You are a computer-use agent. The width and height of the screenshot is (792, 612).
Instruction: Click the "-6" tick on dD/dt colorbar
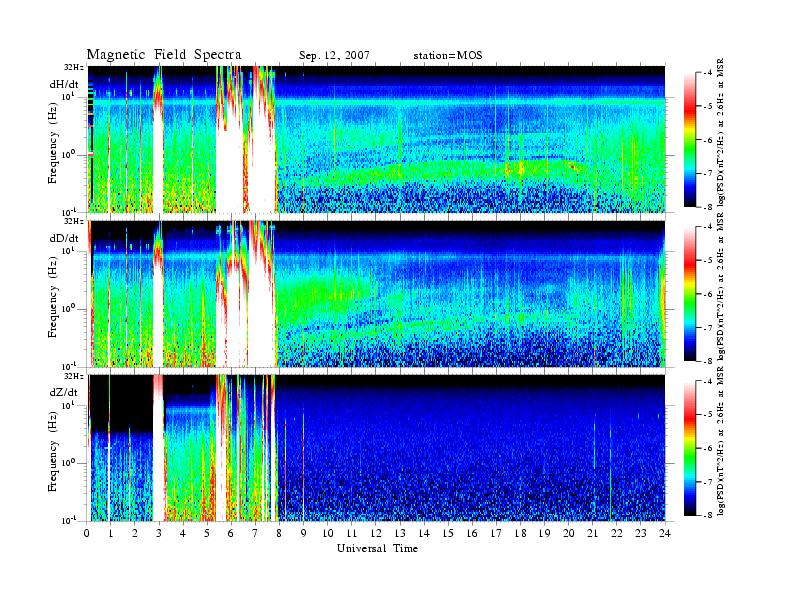click(709, 294)
